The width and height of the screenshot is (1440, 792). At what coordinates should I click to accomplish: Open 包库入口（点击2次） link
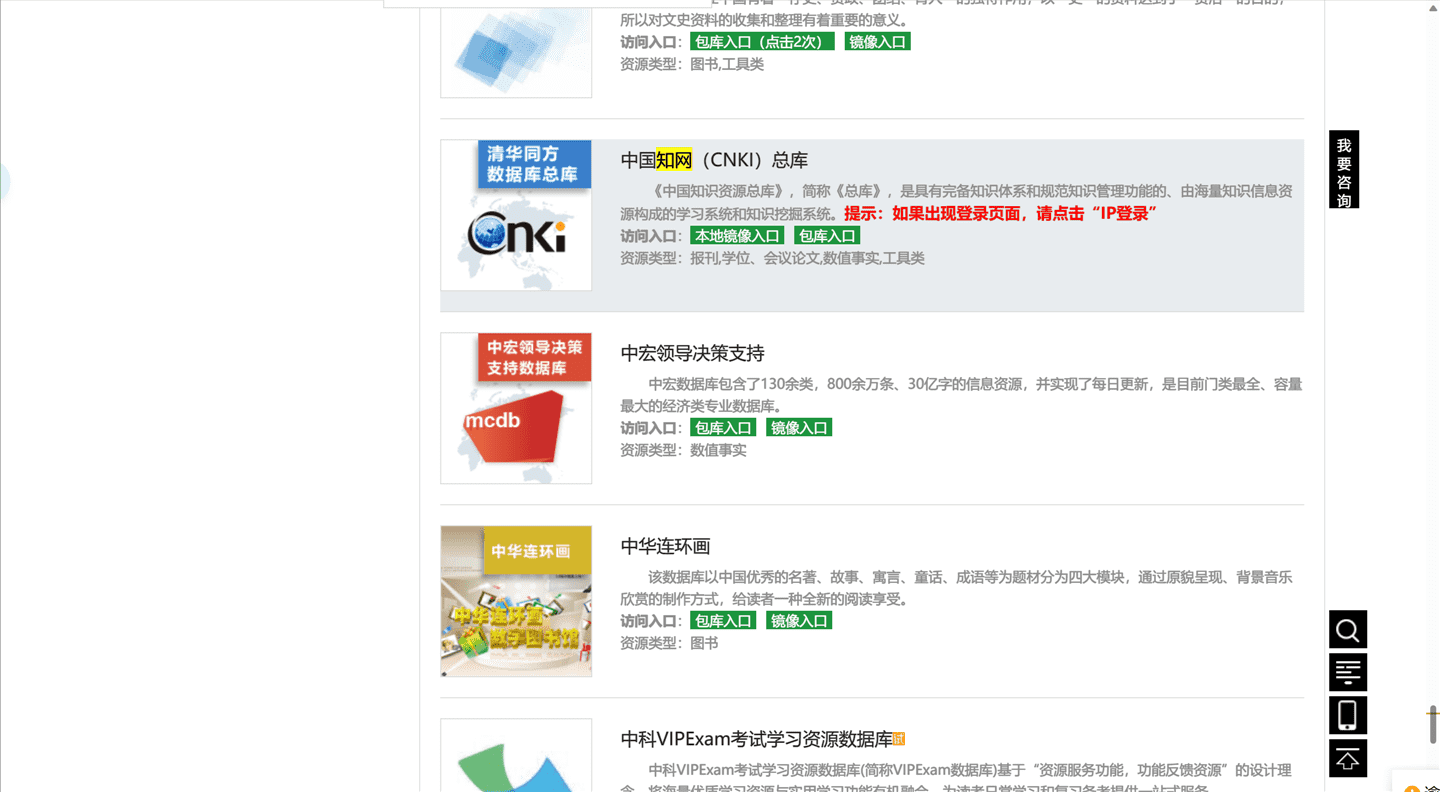point(761,42)
